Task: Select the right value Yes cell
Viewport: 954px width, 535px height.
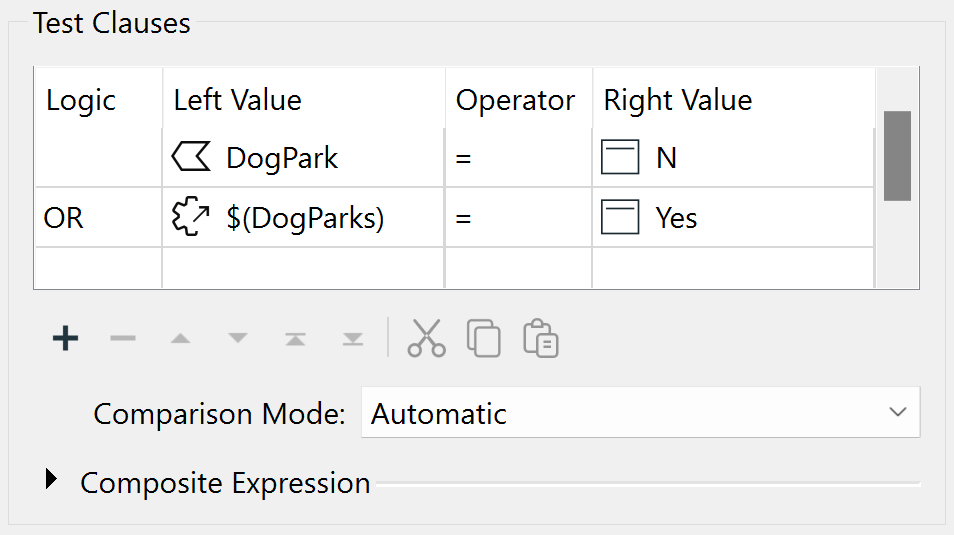Action: pos(733,217)
